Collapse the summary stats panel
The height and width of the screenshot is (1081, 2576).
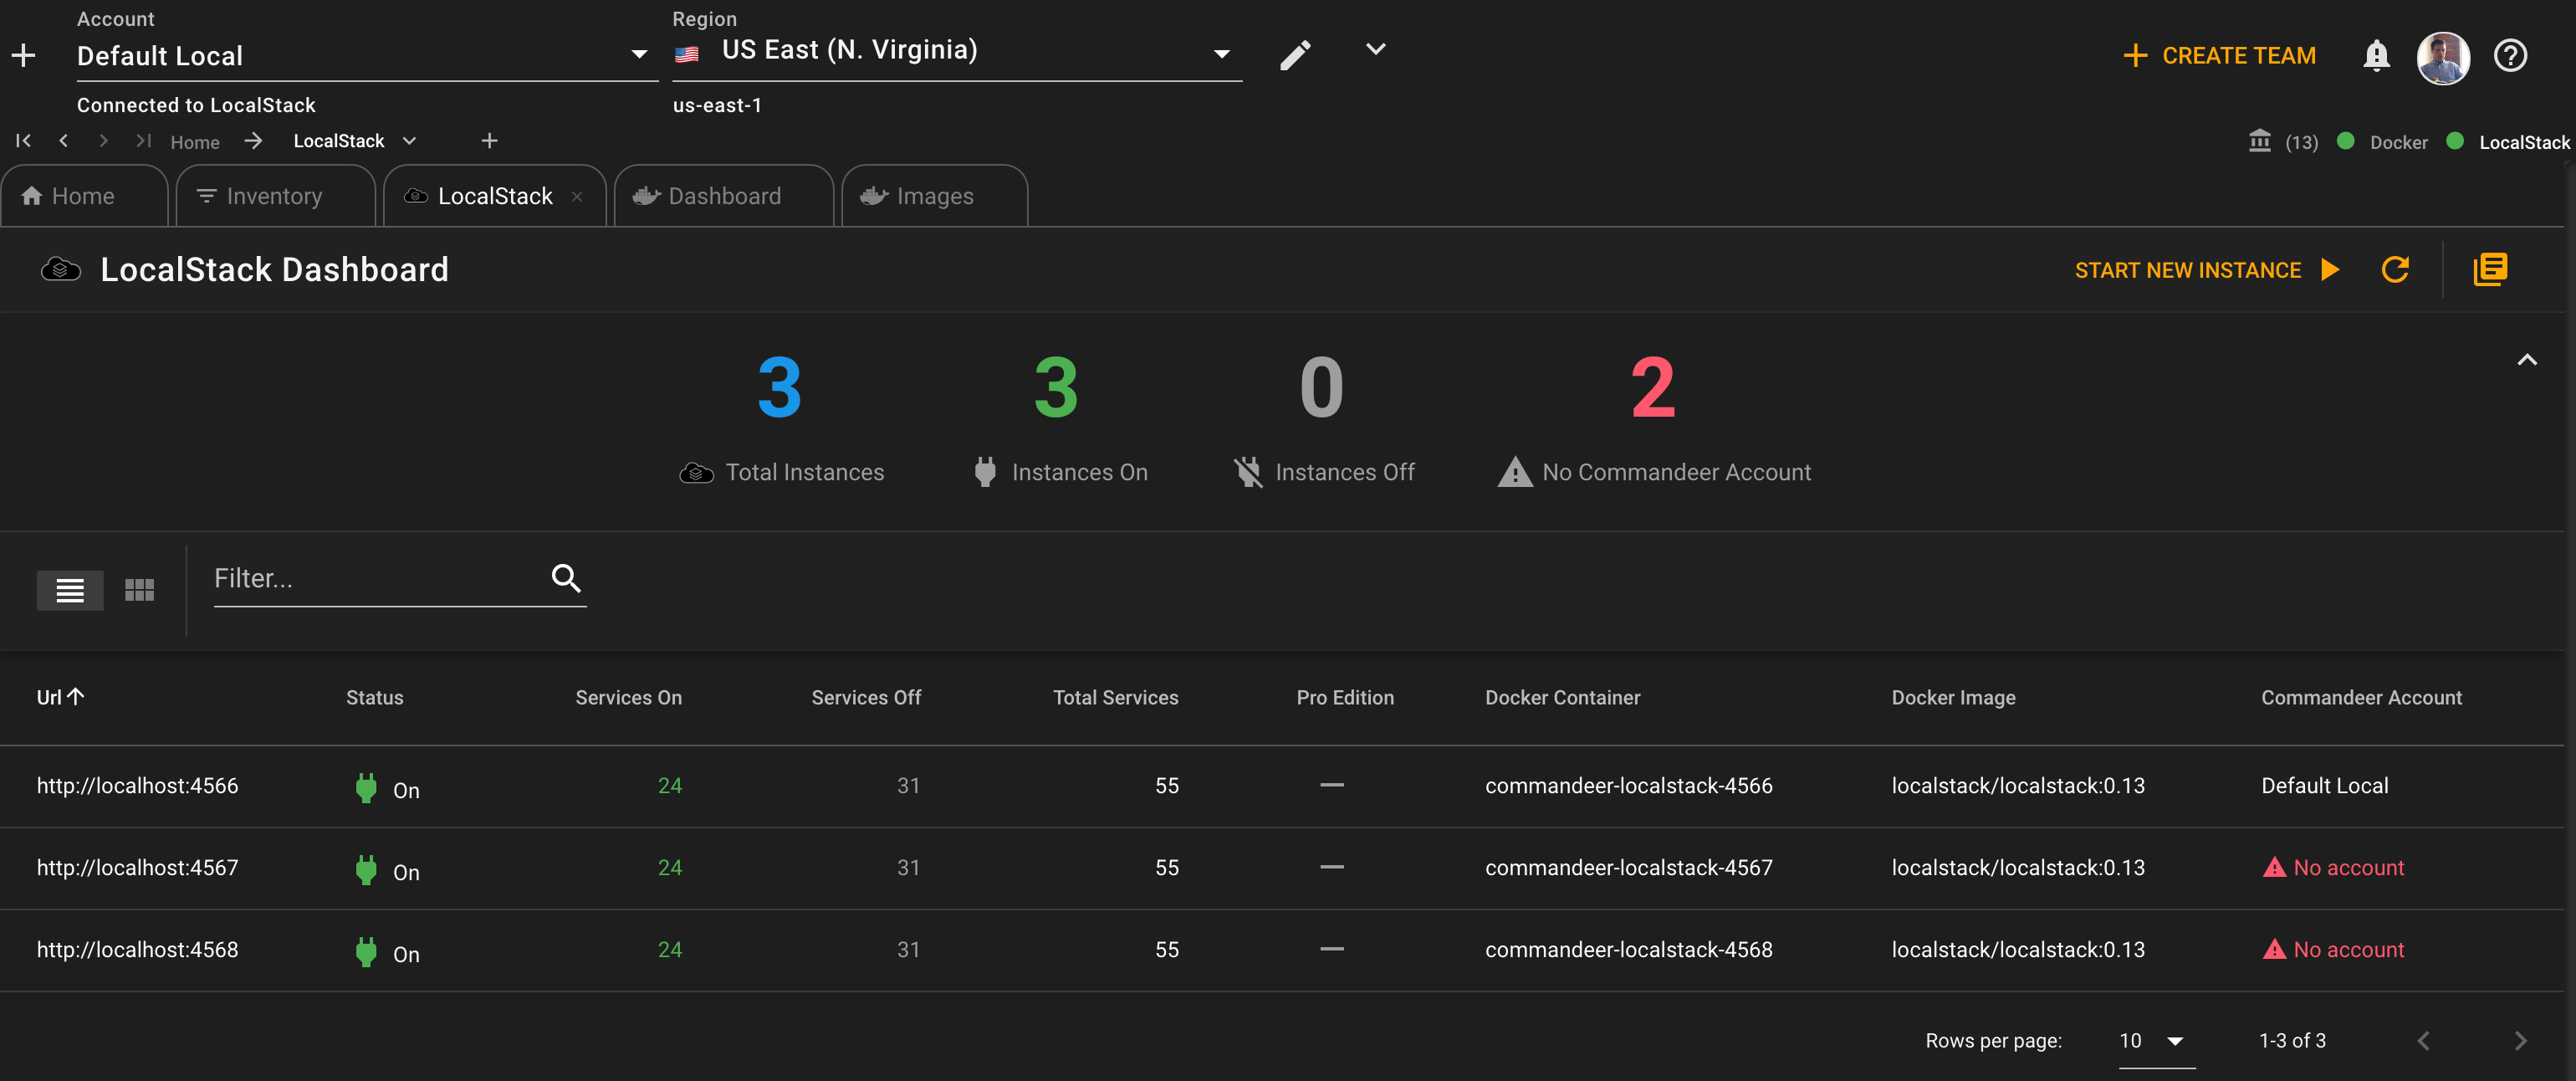[2527, 360]
